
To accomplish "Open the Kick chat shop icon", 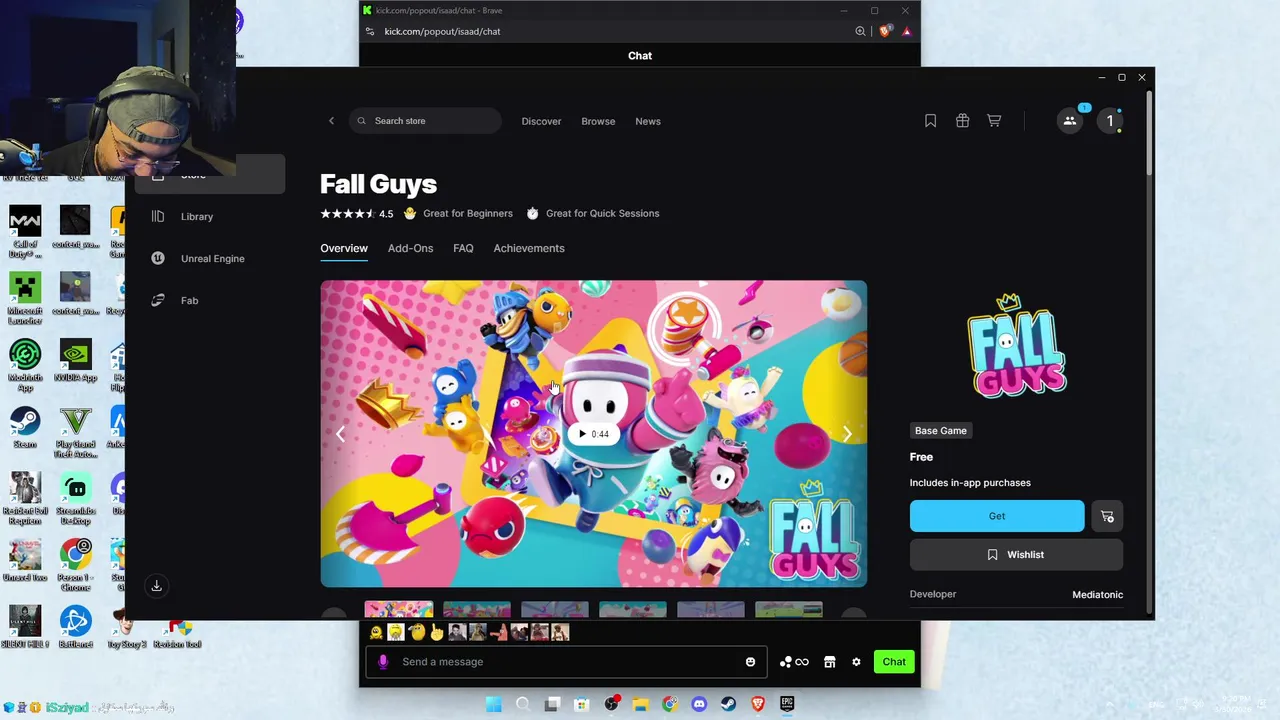I will (x=829, y=662).
